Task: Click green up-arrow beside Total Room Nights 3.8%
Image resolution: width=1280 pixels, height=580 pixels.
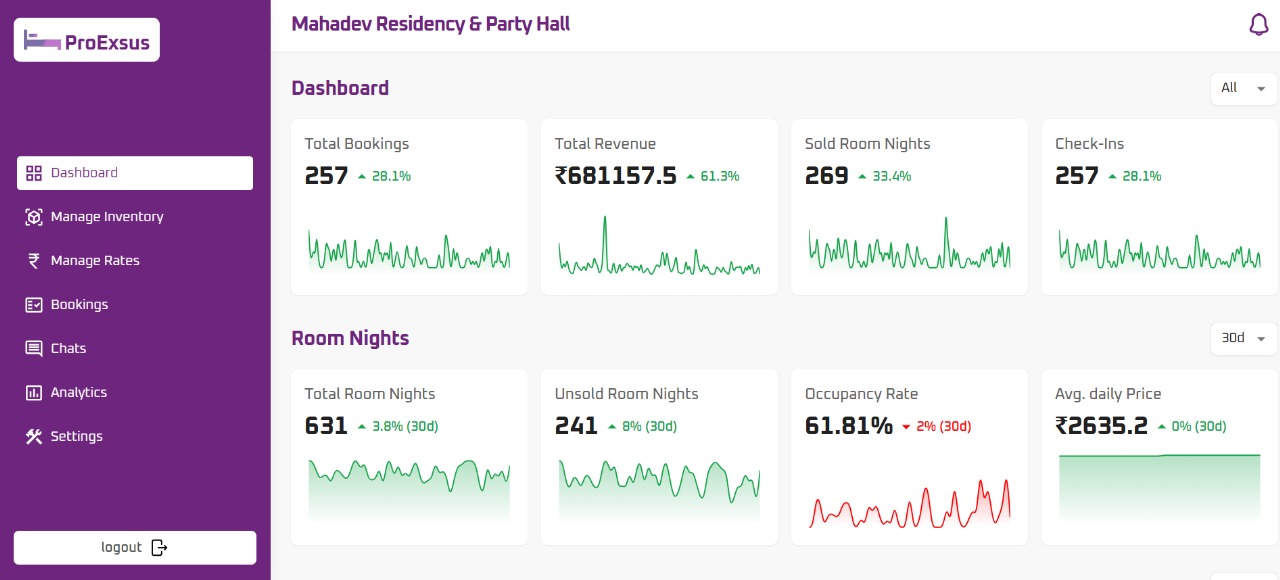Action: (361, 426)
